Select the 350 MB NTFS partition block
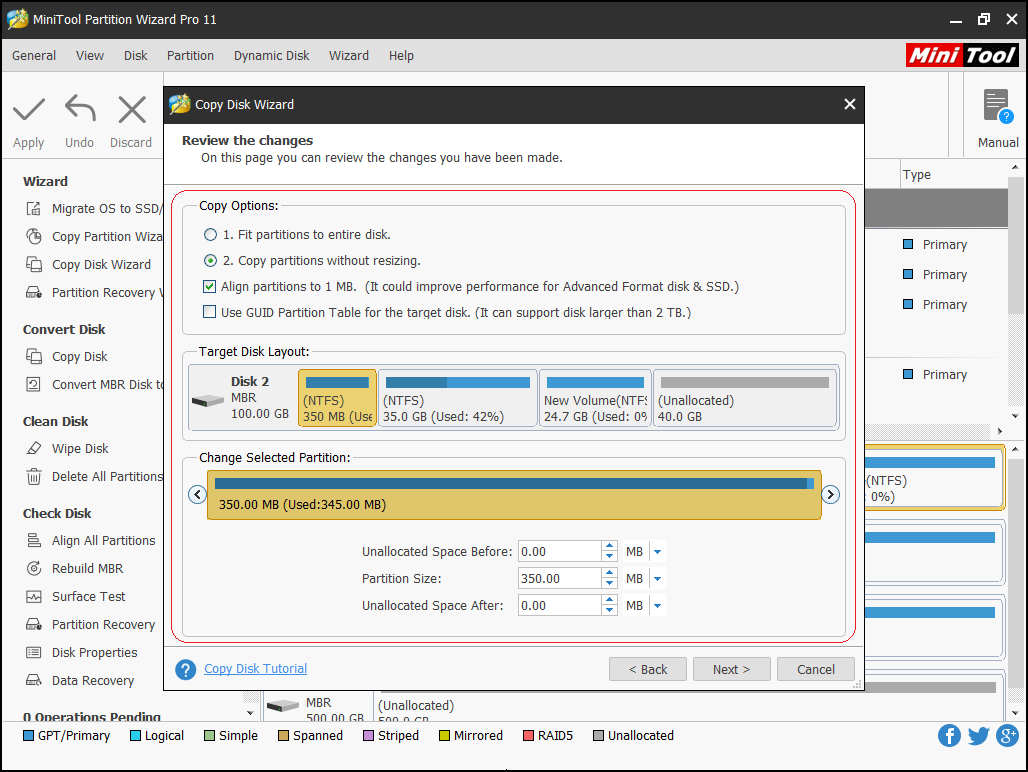 (337, 398)
